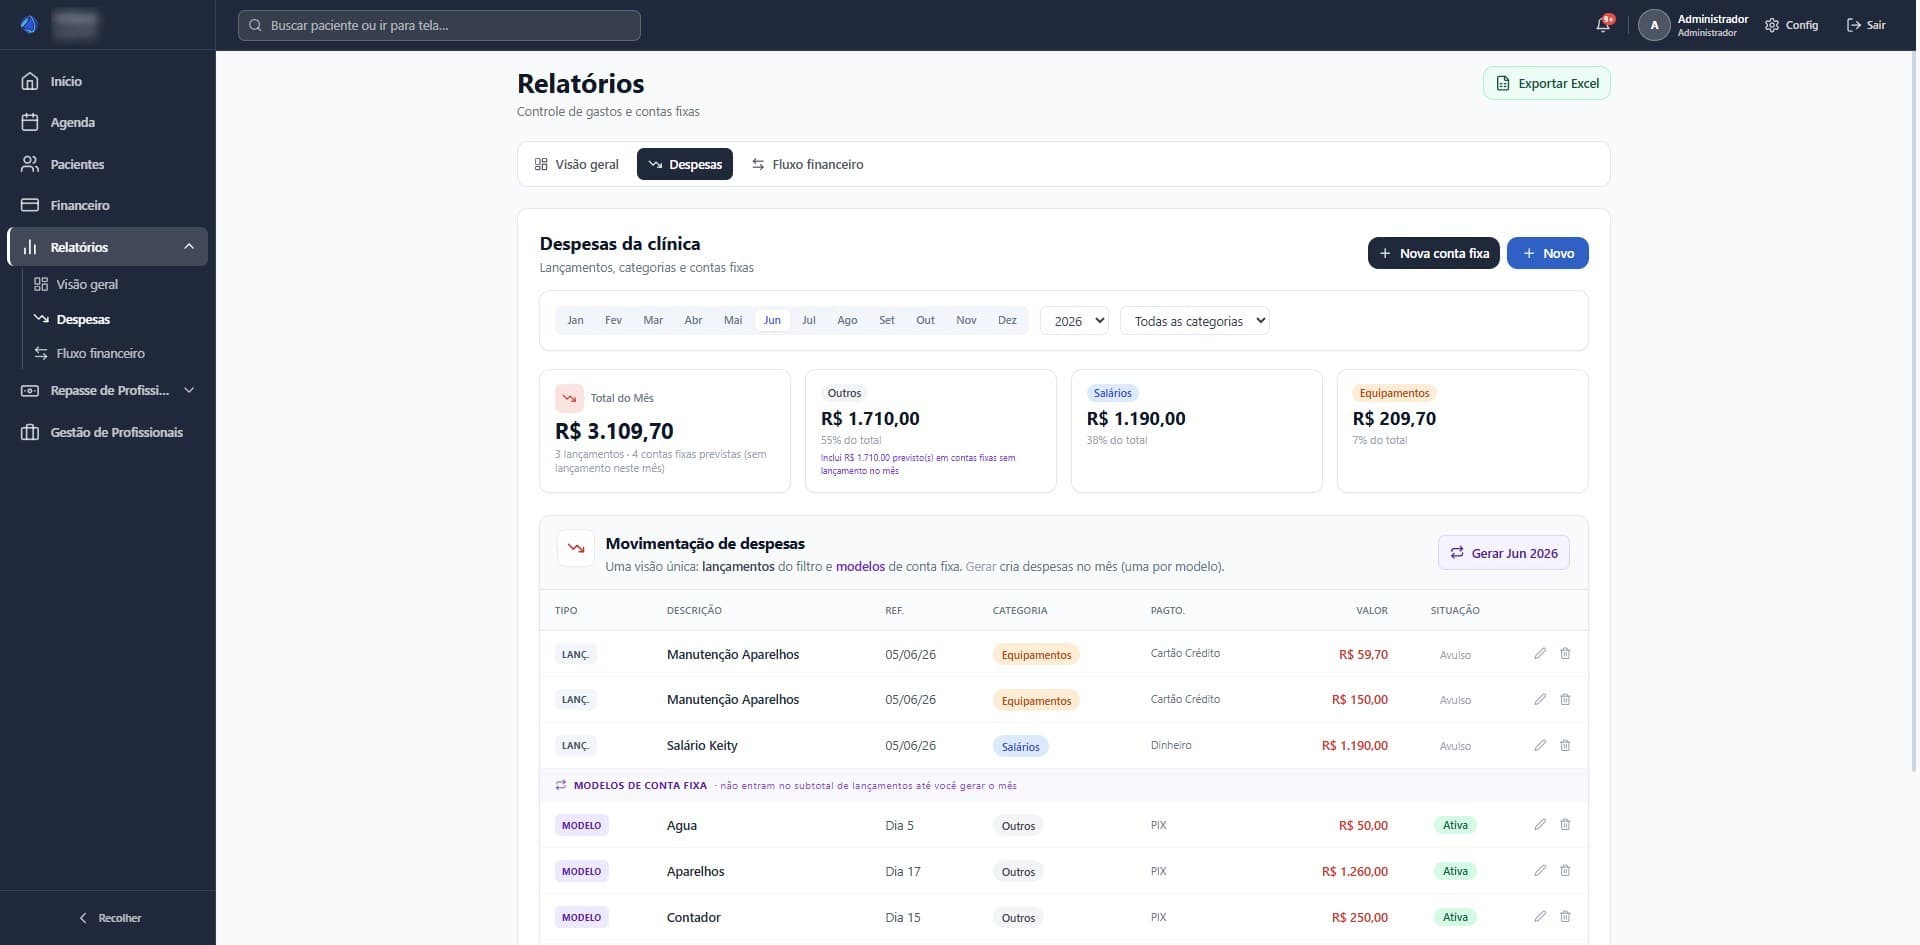The image size is (1920, 945).
Task: Click Exportar Excel button
Action: [x=1546, y=83]
